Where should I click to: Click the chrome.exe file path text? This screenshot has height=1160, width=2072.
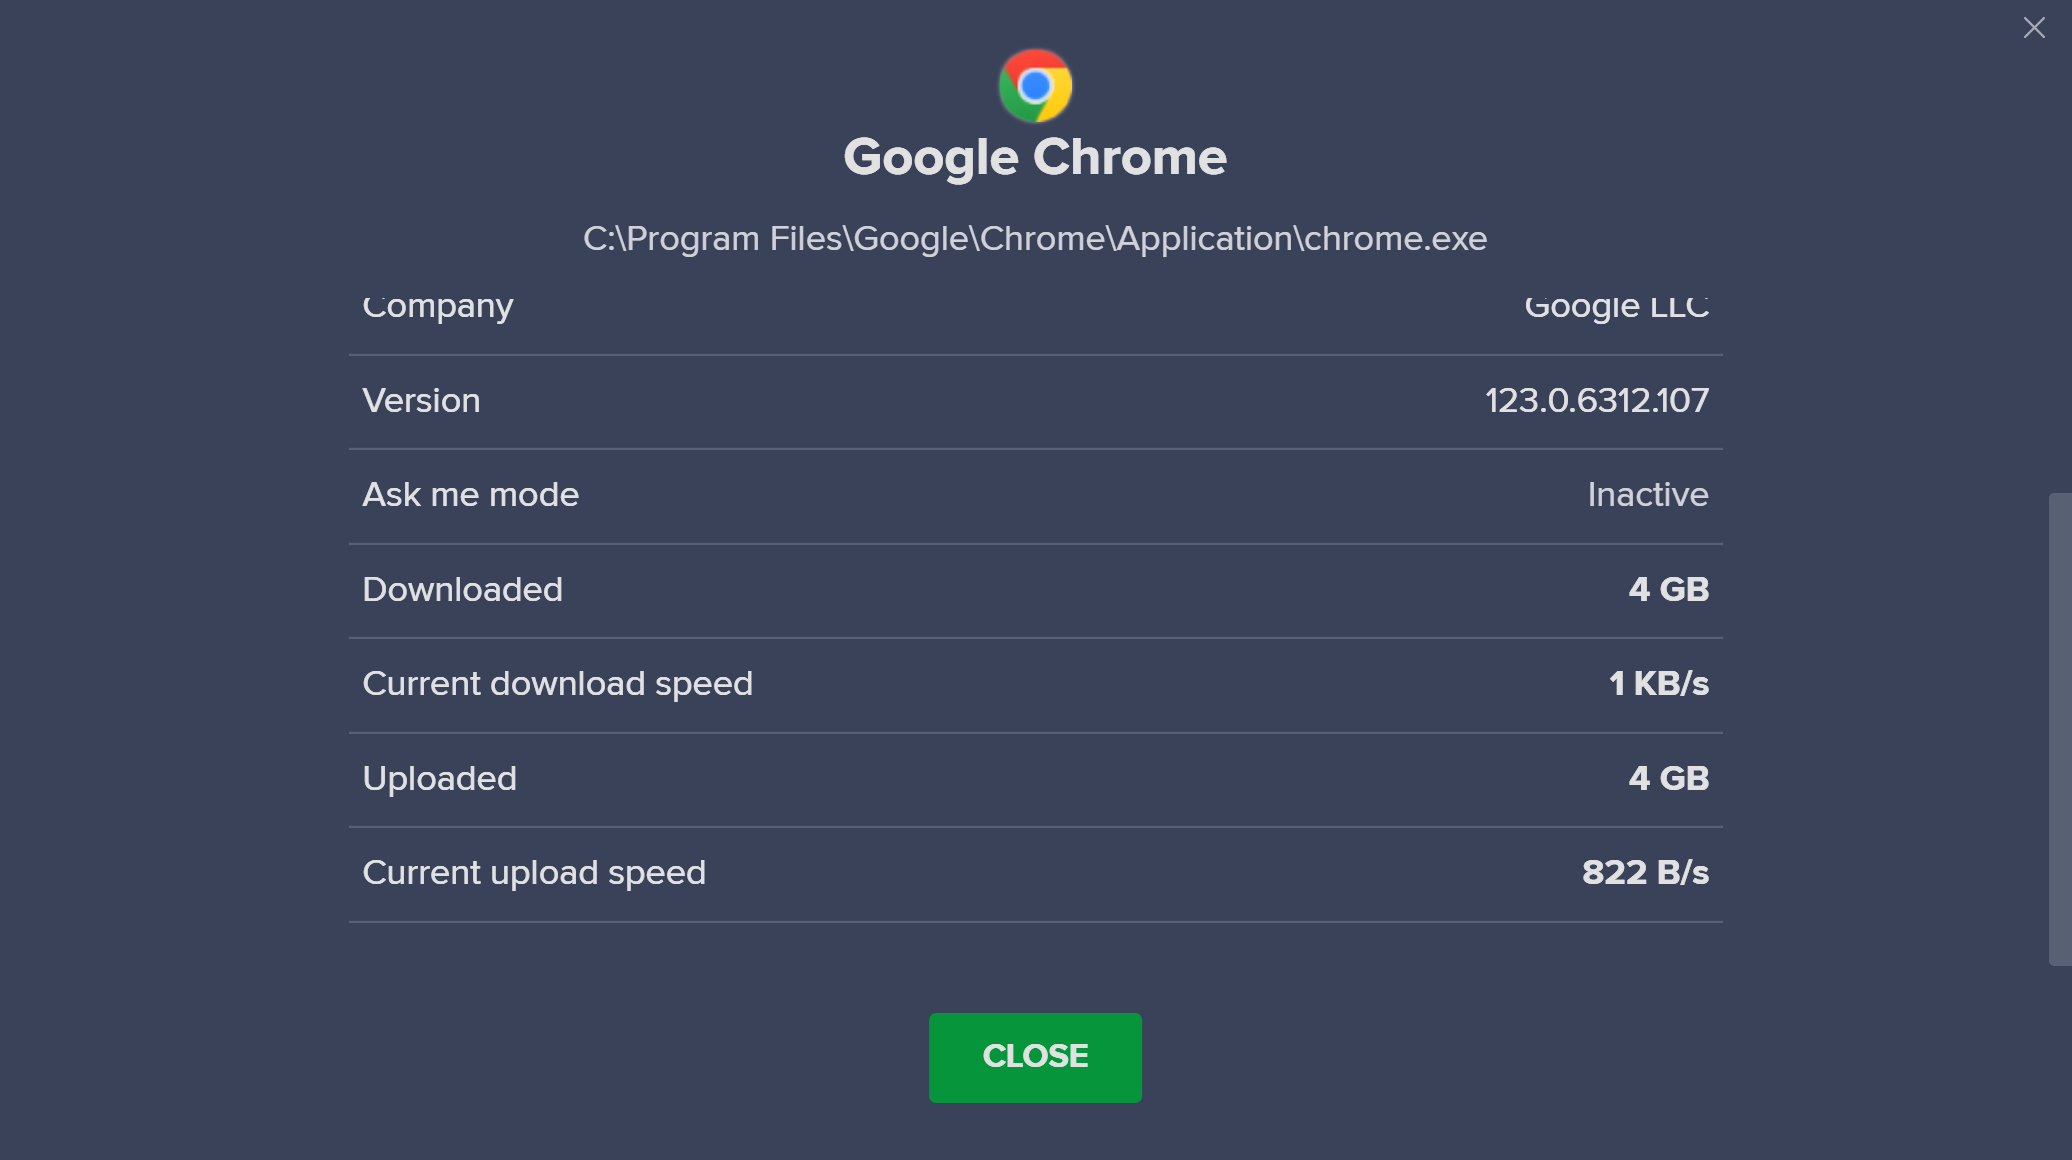(1035, 239)
